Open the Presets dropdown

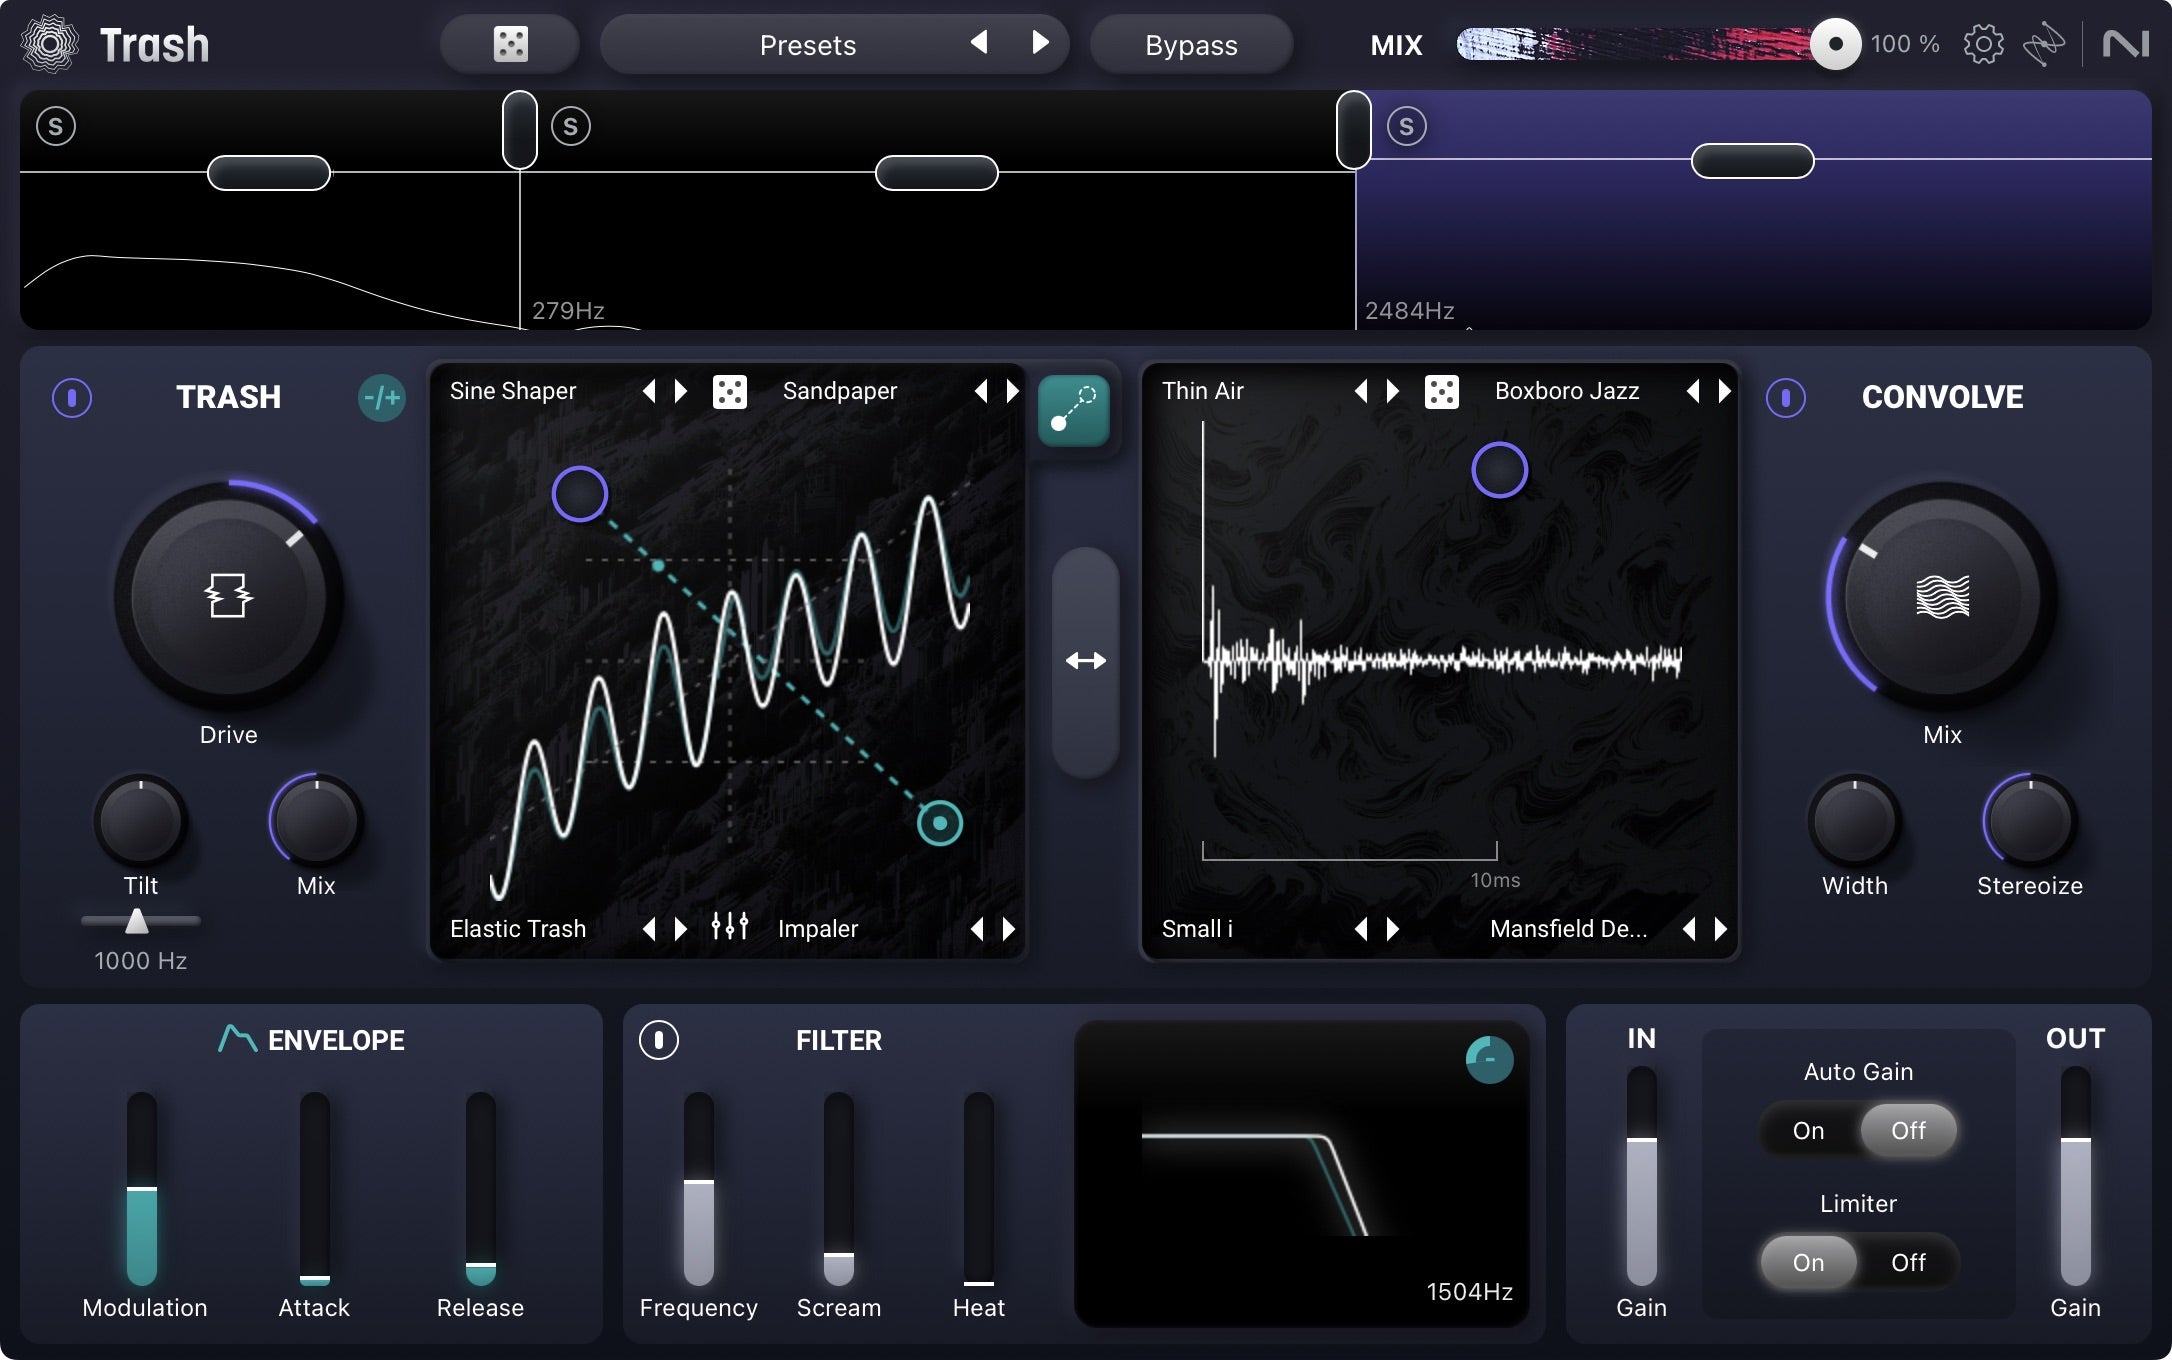[808, 44]
